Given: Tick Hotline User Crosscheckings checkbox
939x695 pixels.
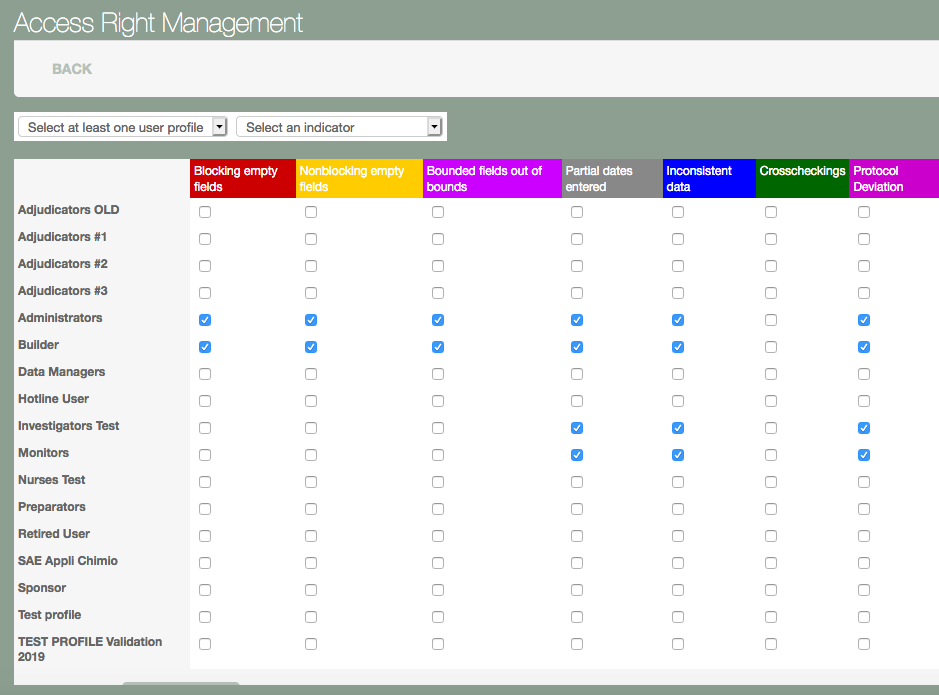Looking at the screenshot, I should pos(771,401).
